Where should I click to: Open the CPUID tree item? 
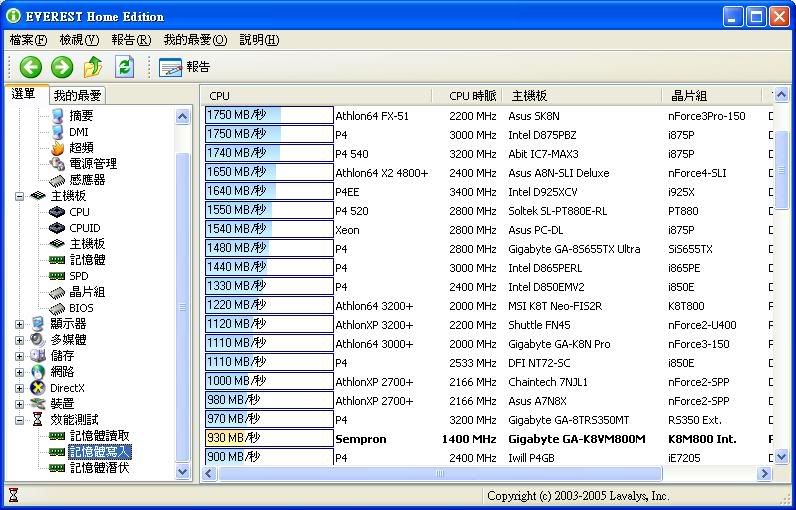point(85,228)
